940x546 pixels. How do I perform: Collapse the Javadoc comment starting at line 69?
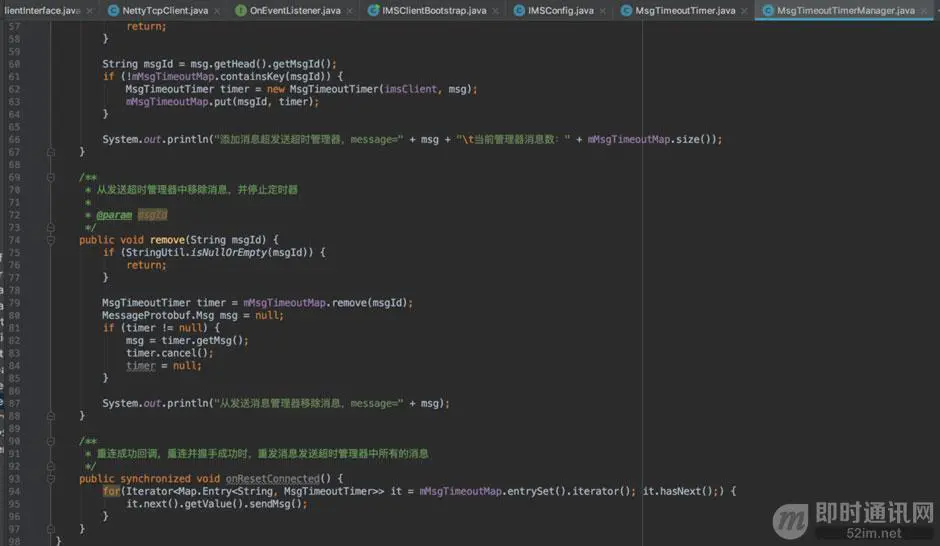point(51,177)
